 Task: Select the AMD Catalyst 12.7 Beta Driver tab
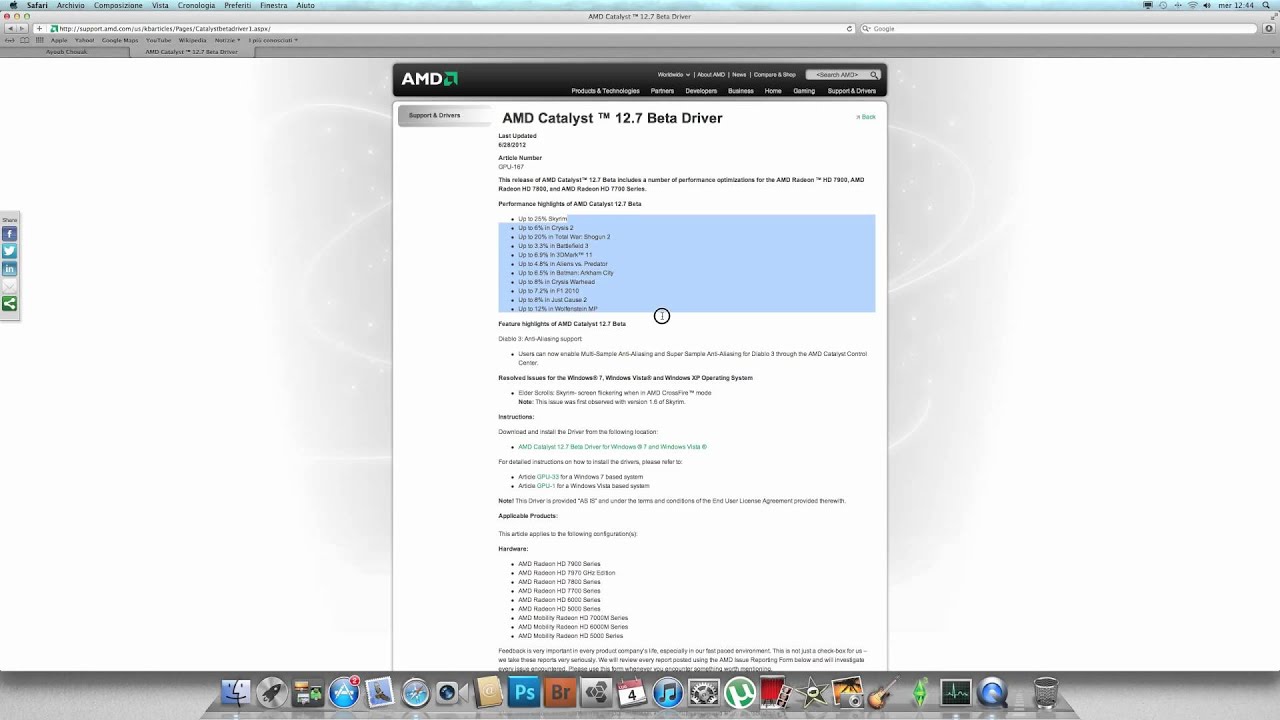click(x=191, y=51)
